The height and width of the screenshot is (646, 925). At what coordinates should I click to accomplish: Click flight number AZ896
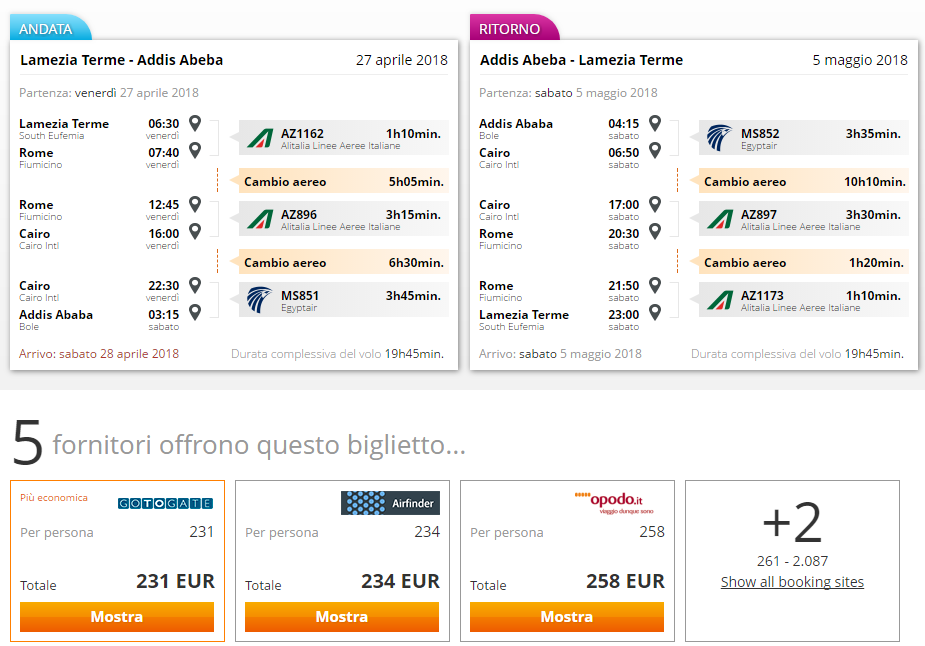pyautogui.click(x=299, y=215)
